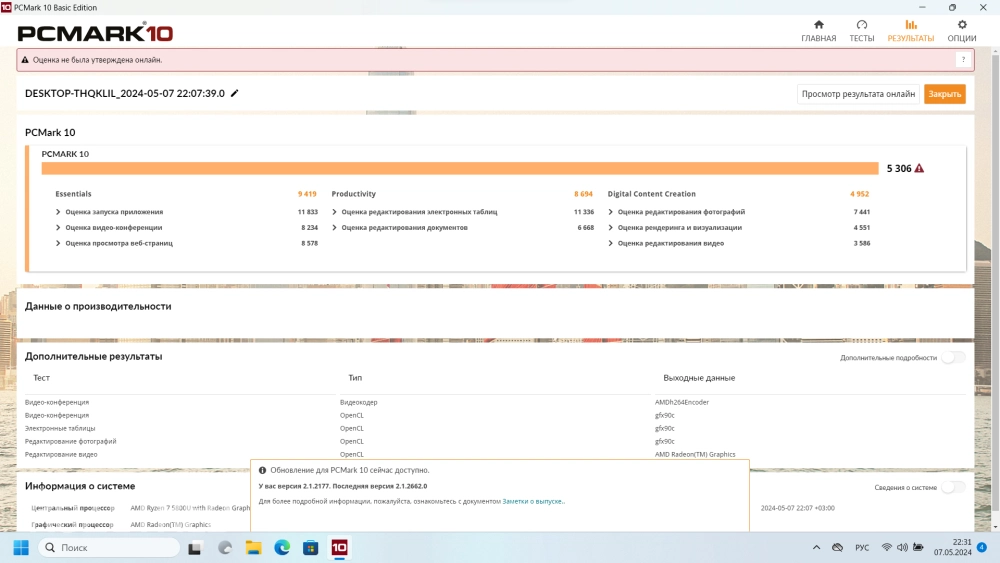Expand Оценка редактирования фотографий row
The width and height of the screenshot is (1000, 563).
610,212
